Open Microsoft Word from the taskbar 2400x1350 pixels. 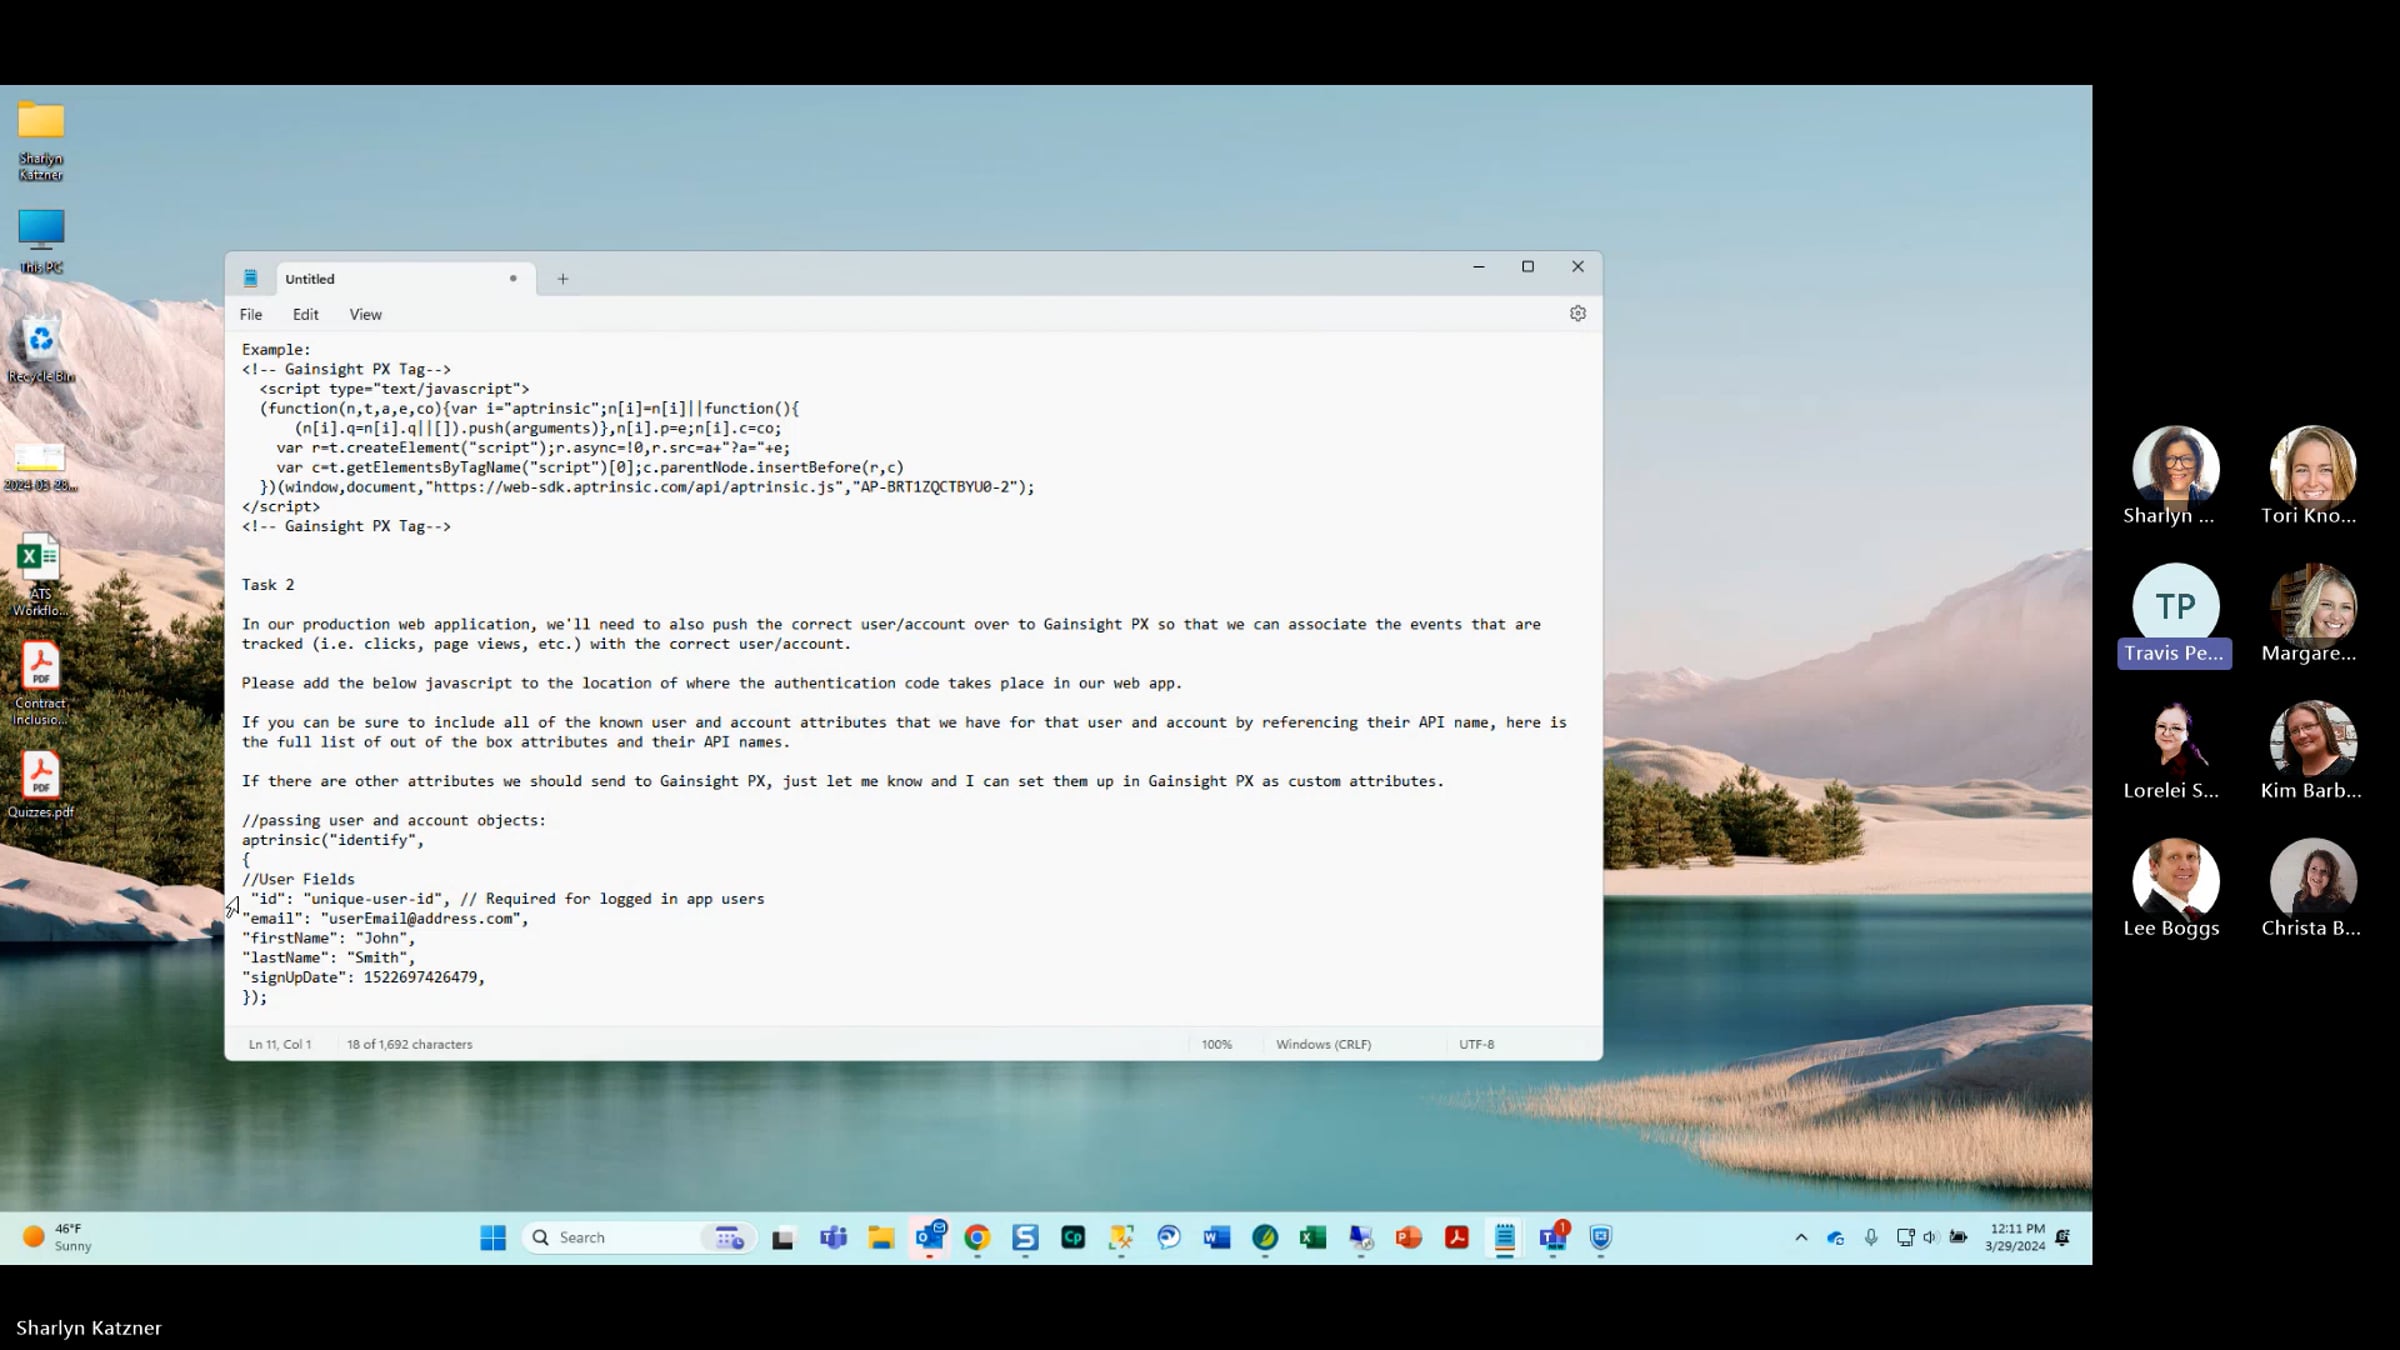1217,1238
